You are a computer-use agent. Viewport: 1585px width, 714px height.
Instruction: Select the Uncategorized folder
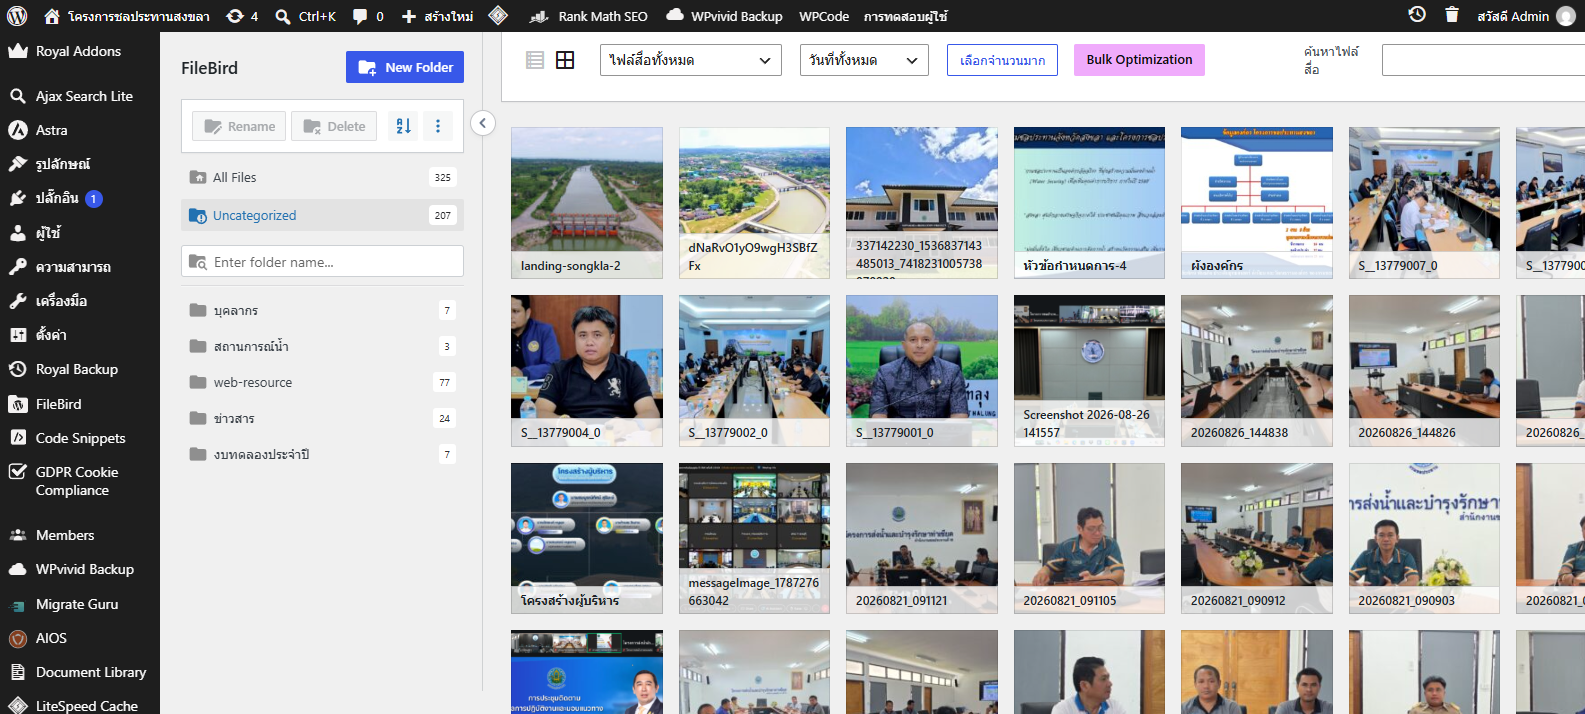coord(322,215)
